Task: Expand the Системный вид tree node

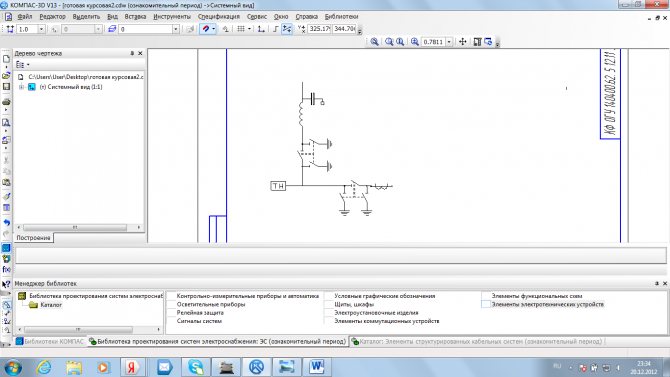Action: (21, 87)
